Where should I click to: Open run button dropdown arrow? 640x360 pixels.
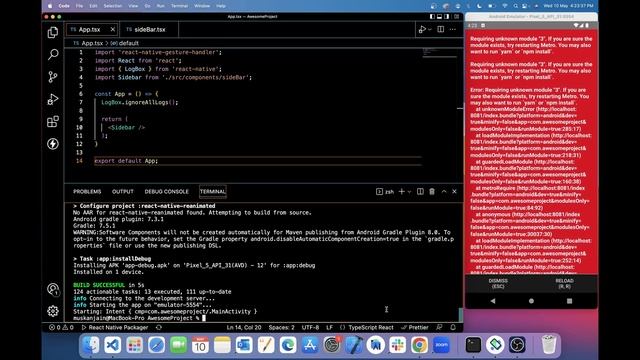pyautogui.click(x=430, y=30)
